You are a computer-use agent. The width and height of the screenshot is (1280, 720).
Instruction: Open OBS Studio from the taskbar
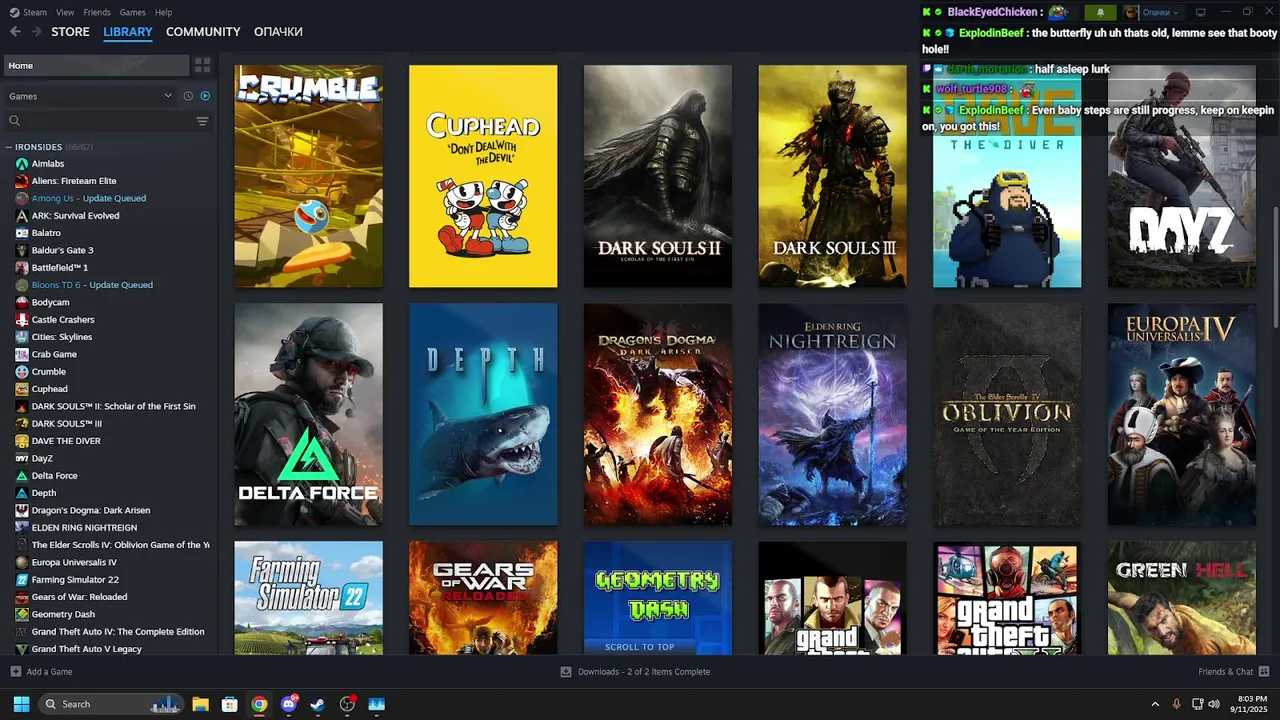pyautogui.click(x=347, y=704)
